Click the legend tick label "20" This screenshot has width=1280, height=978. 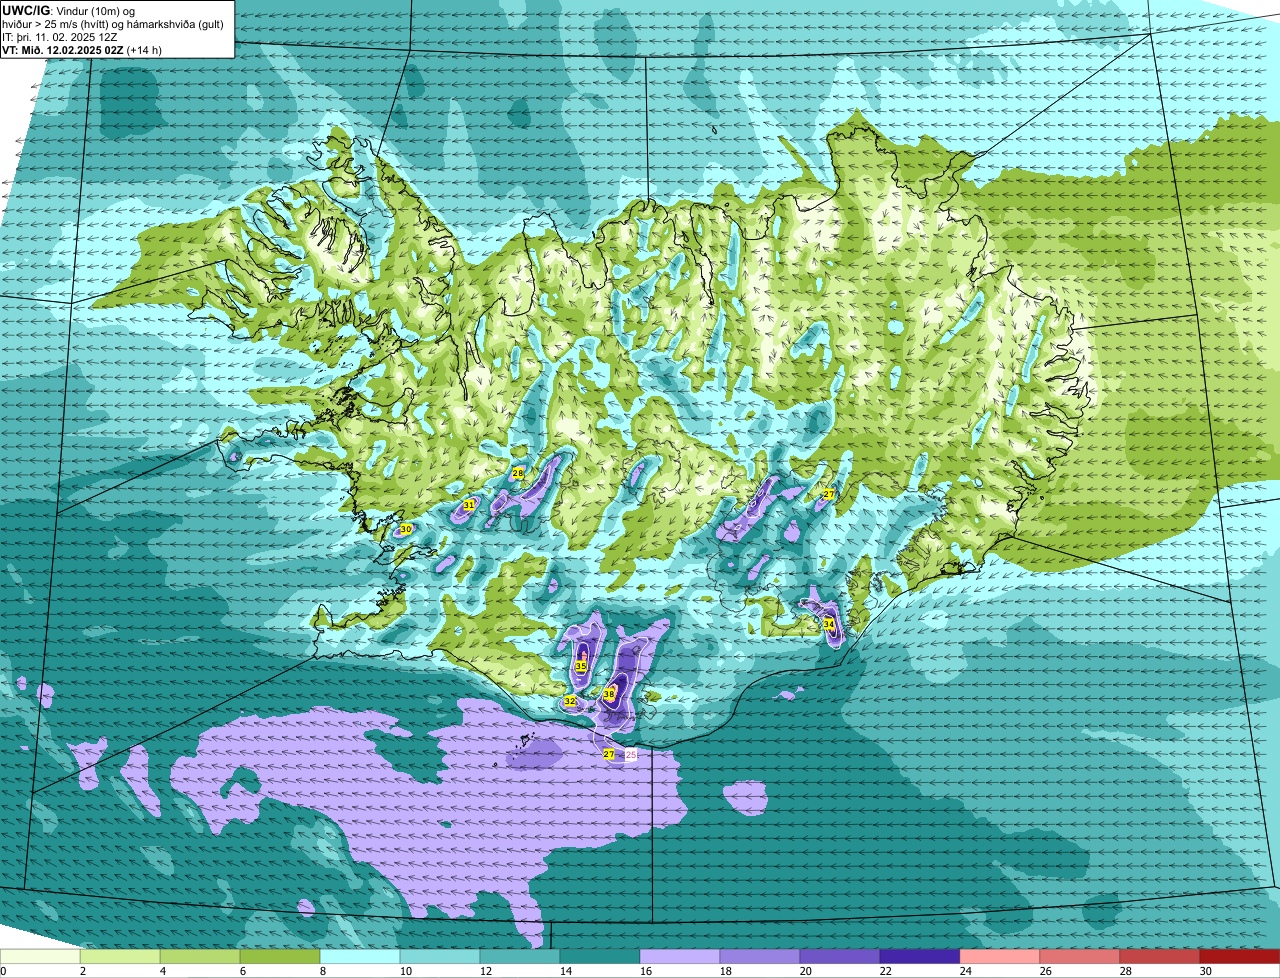806,971
